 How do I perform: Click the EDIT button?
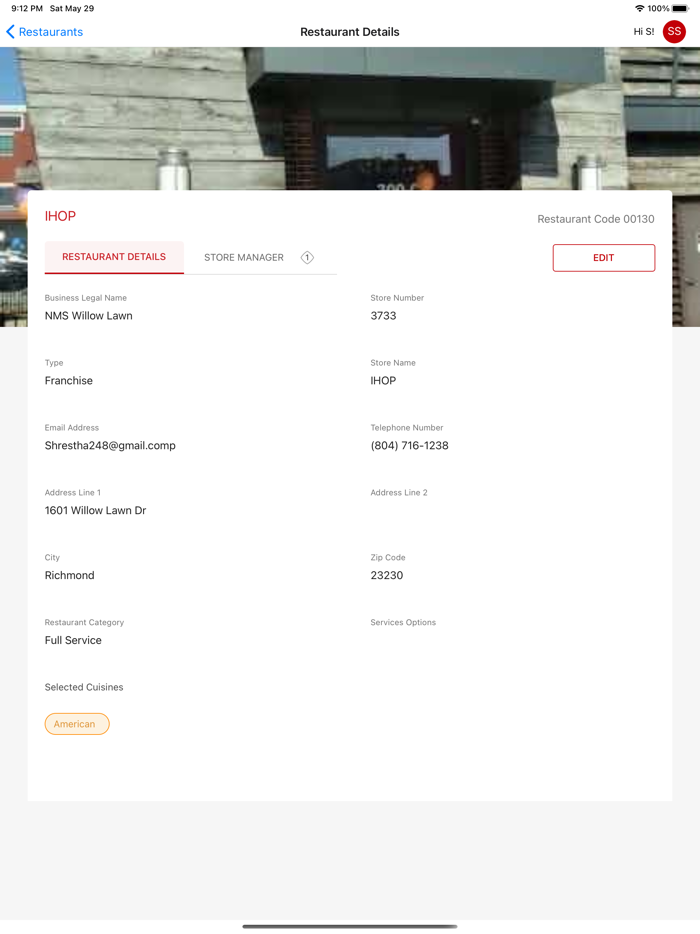[603, 258]
